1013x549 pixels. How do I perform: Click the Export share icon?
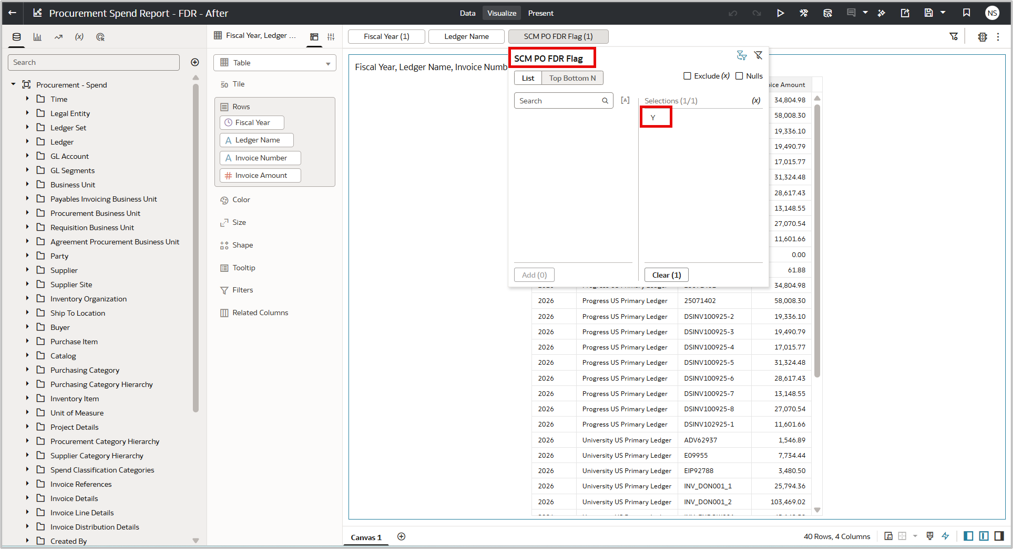[x=905, y=13]
